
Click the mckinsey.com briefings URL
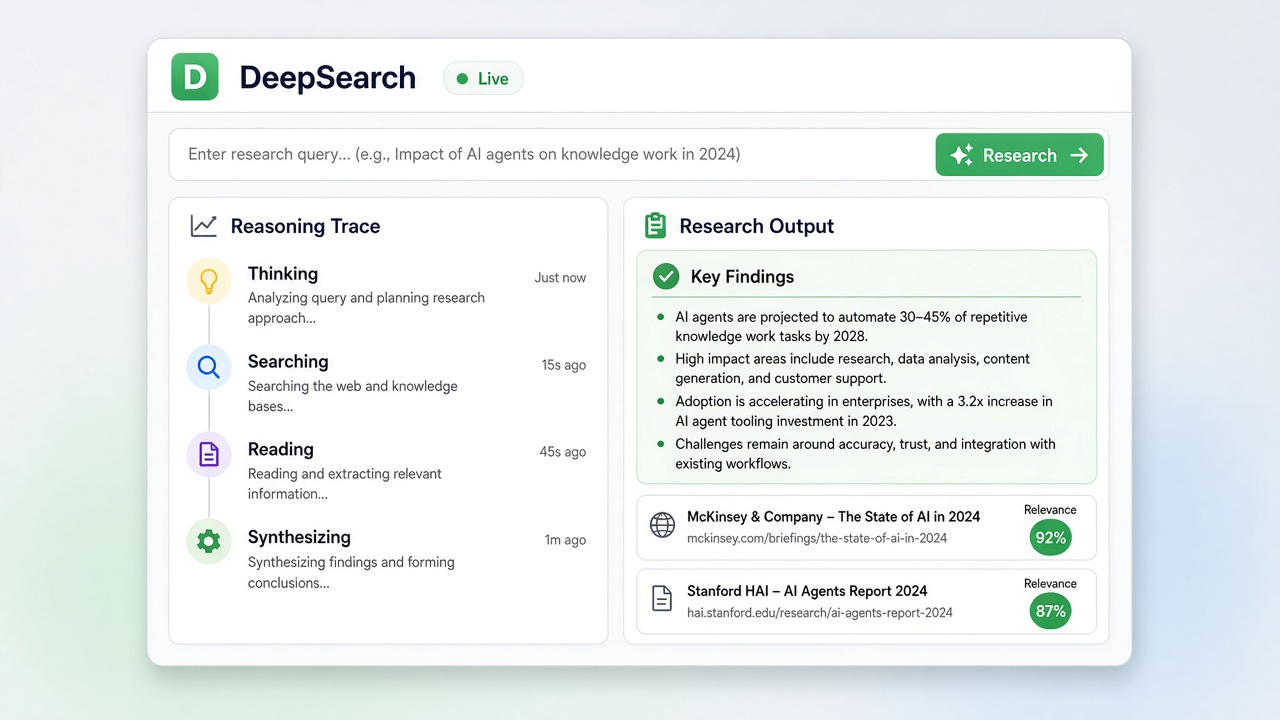[817, 538]
